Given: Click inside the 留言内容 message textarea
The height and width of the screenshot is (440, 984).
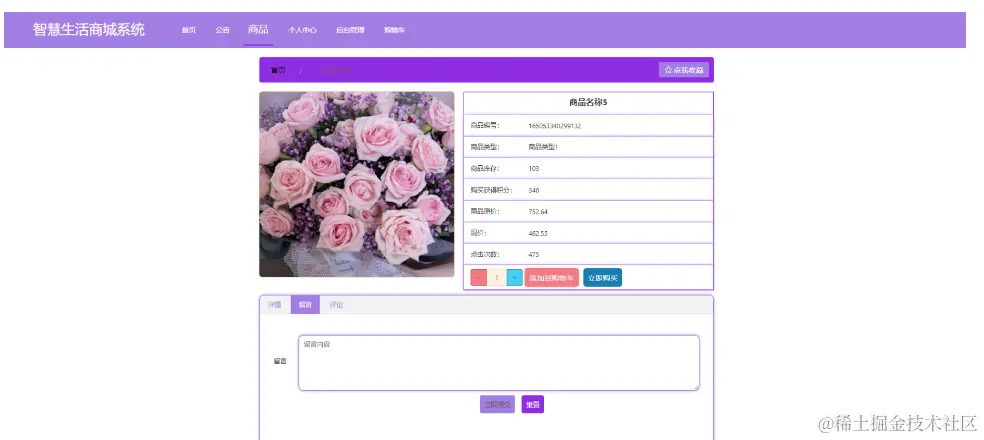Looking at the screenshot, I should click(498, 363).
